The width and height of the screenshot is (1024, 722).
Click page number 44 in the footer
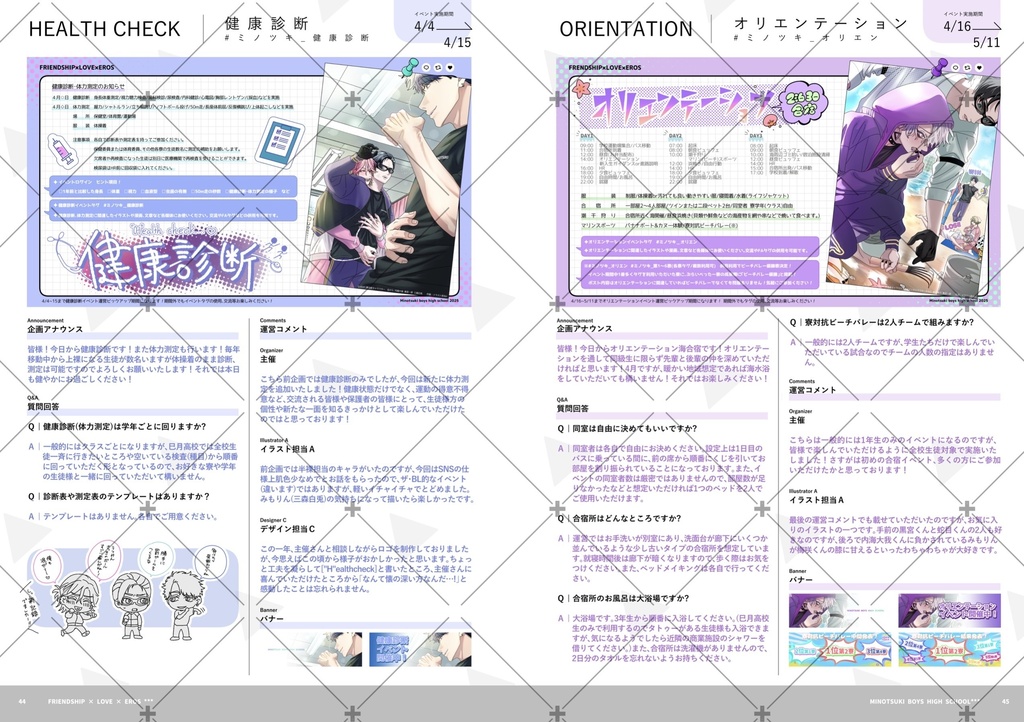[22, 701]
